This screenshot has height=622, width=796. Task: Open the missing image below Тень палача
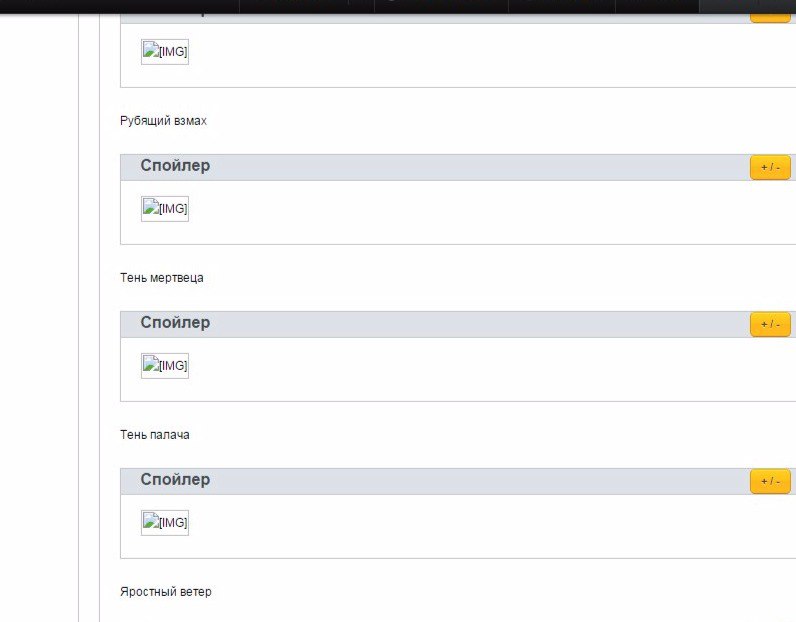point(165,522)
